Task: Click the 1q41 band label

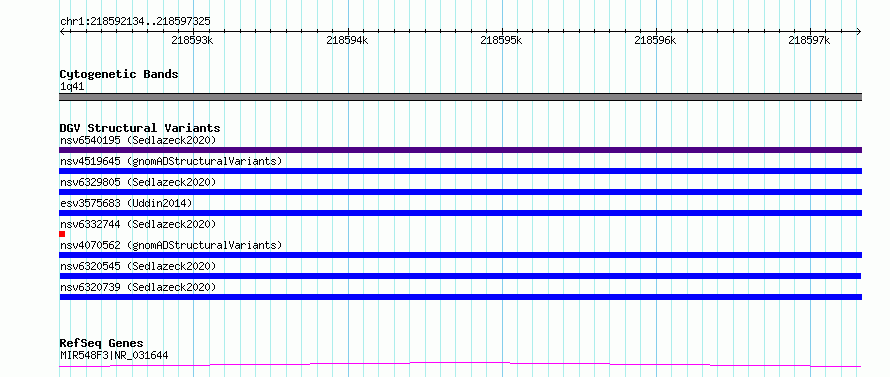Action: (72, 86)
